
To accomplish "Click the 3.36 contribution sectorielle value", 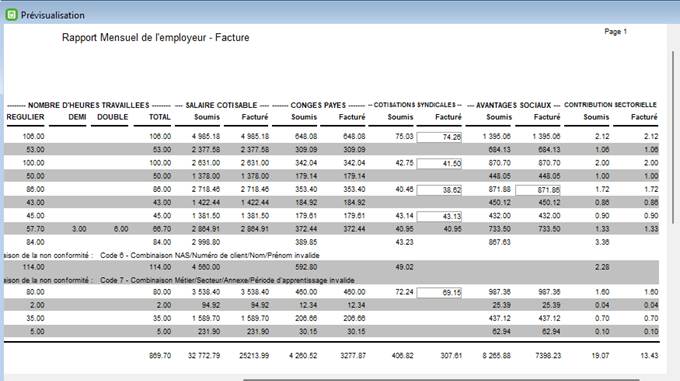I will tap(602, 242).
